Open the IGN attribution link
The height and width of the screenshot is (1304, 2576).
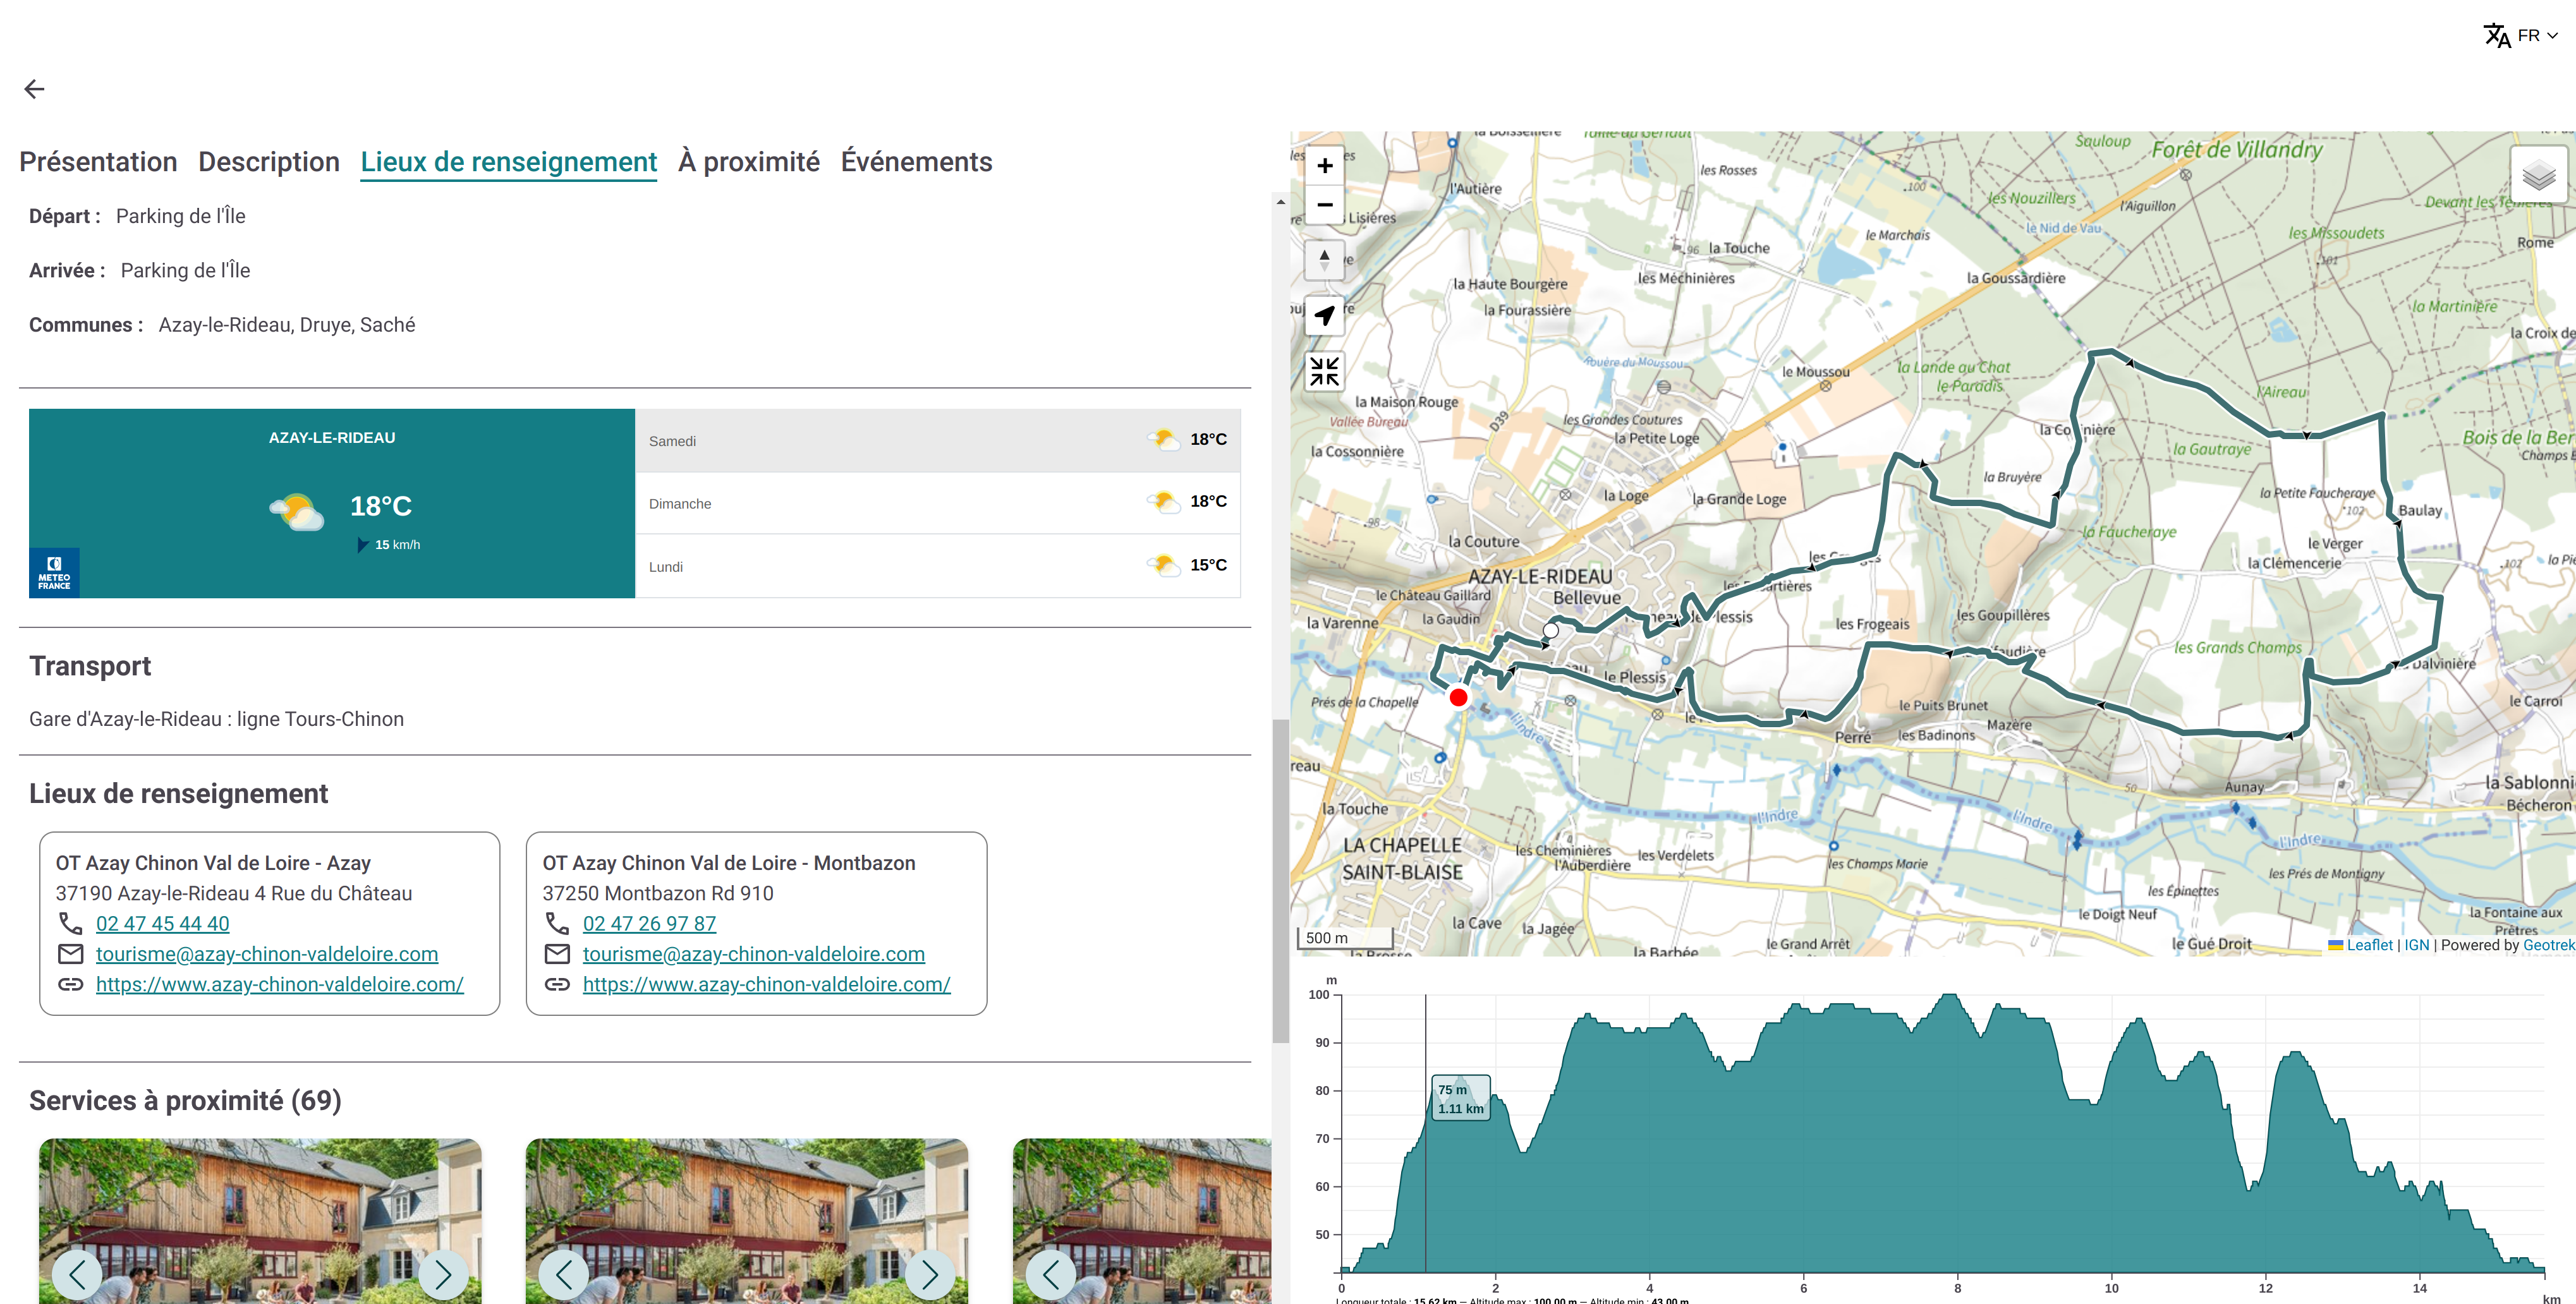(2417, 945)
